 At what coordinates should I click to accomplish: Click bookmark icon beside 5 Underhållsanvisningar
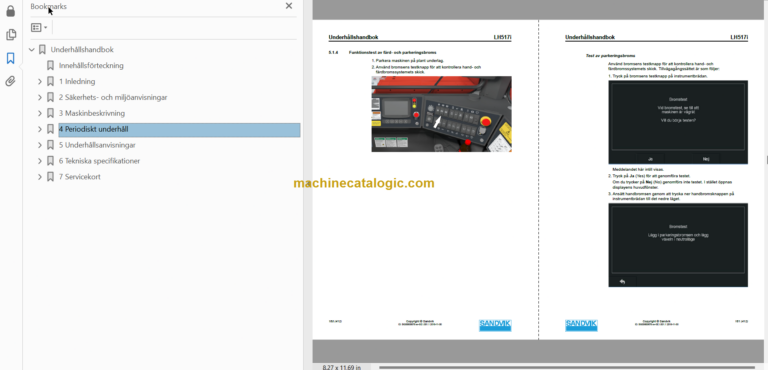tap(50, 145)
